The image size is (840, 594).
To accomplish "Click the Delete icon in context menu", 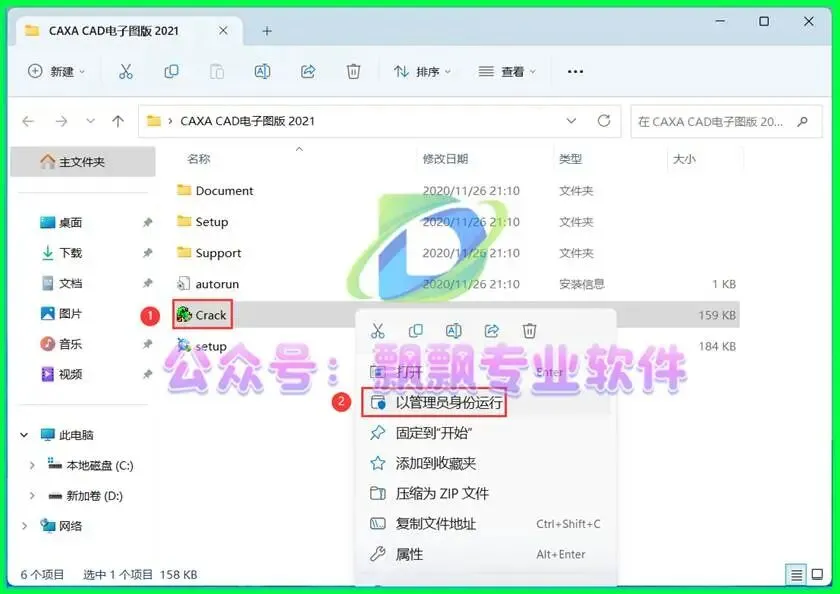I will click(x=529, y=331).
